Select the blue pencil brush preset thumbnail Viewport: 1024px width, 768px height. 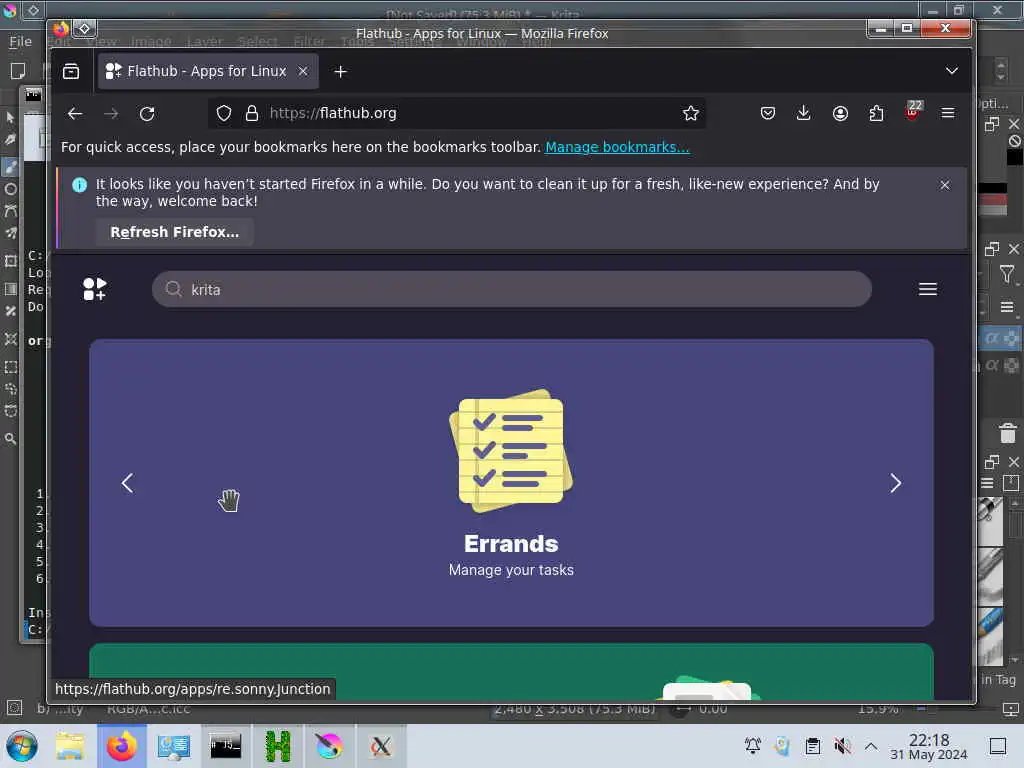(990, 637)
